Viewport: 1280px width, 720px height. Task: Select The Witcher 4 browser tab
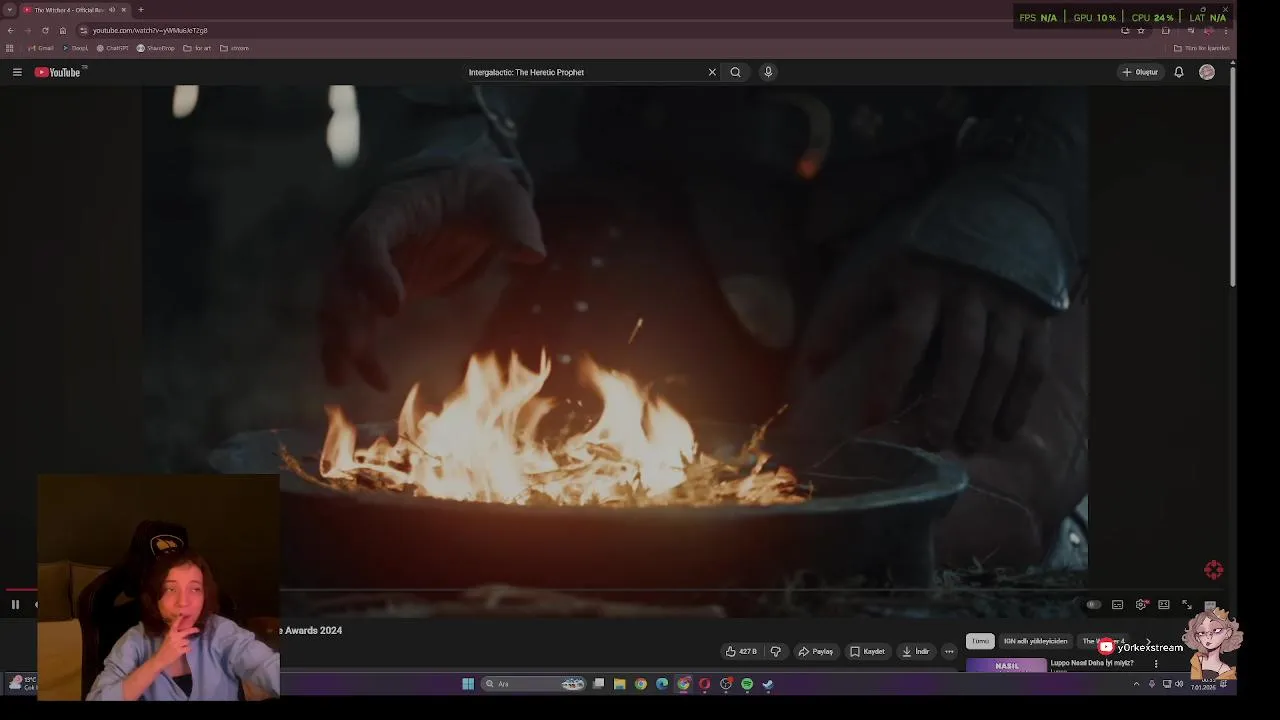[74, 10]
